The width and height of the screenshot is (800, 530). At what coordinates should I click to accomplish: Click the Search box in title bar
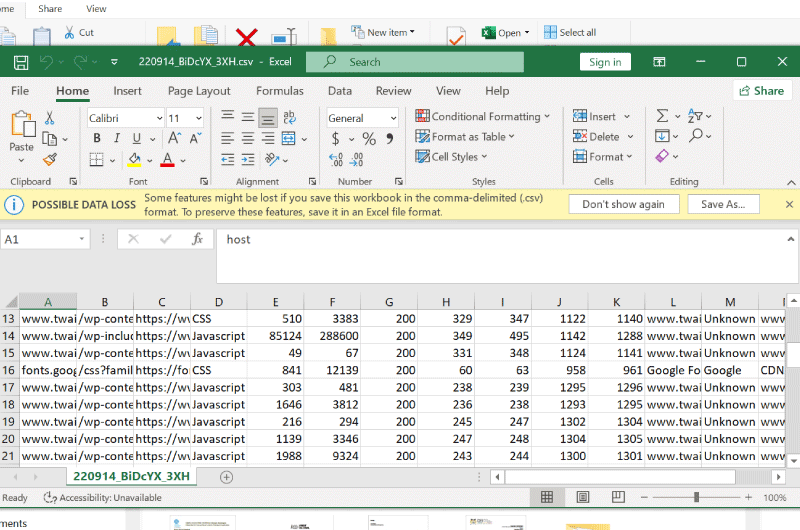415,62
